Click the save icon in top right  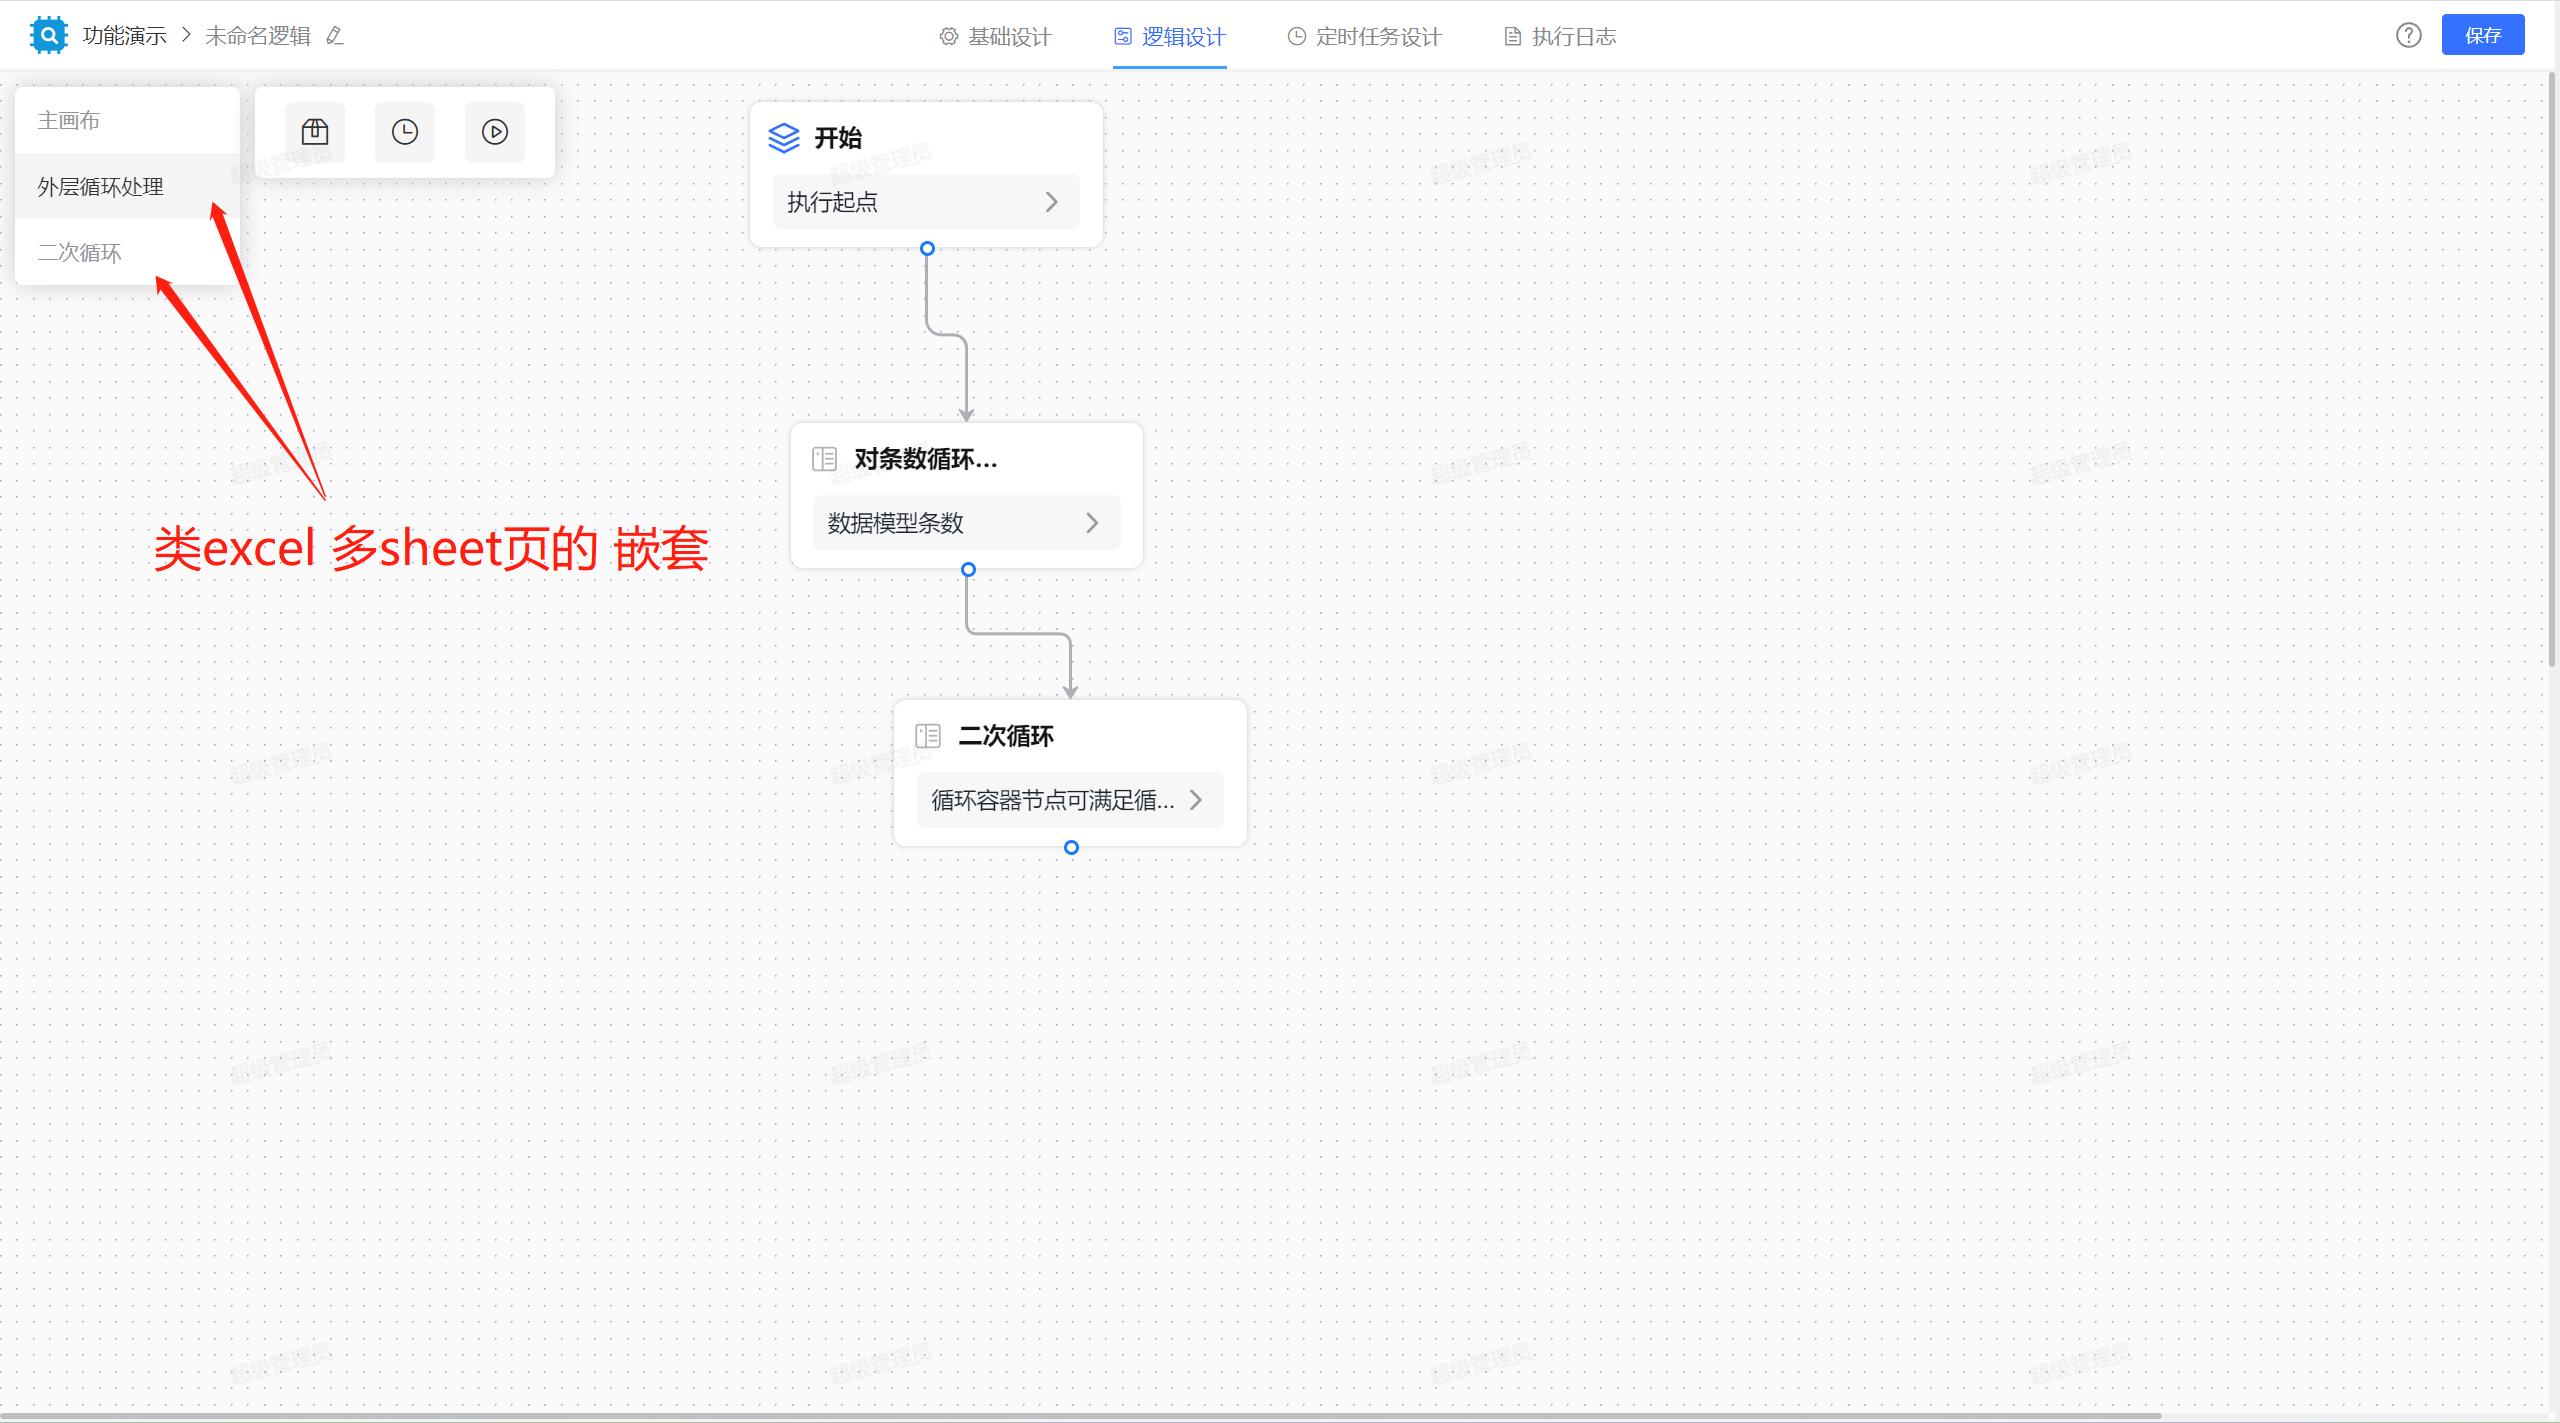(2483, 33)
